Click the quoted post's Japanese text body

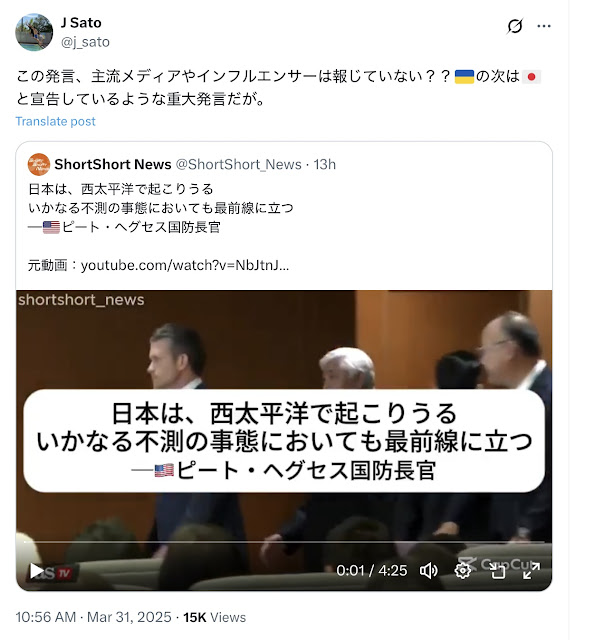(x=161, y=208)
